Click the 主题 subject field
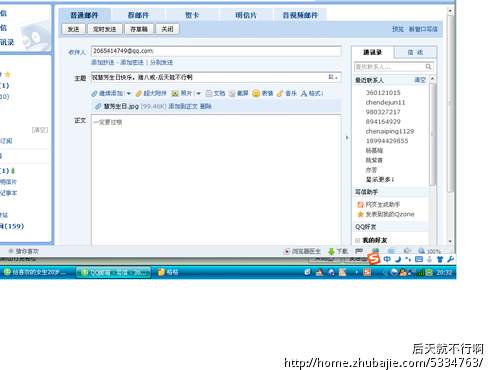This screenshot has width=493, height=370. pyautogui.click(x=216, y=77)
